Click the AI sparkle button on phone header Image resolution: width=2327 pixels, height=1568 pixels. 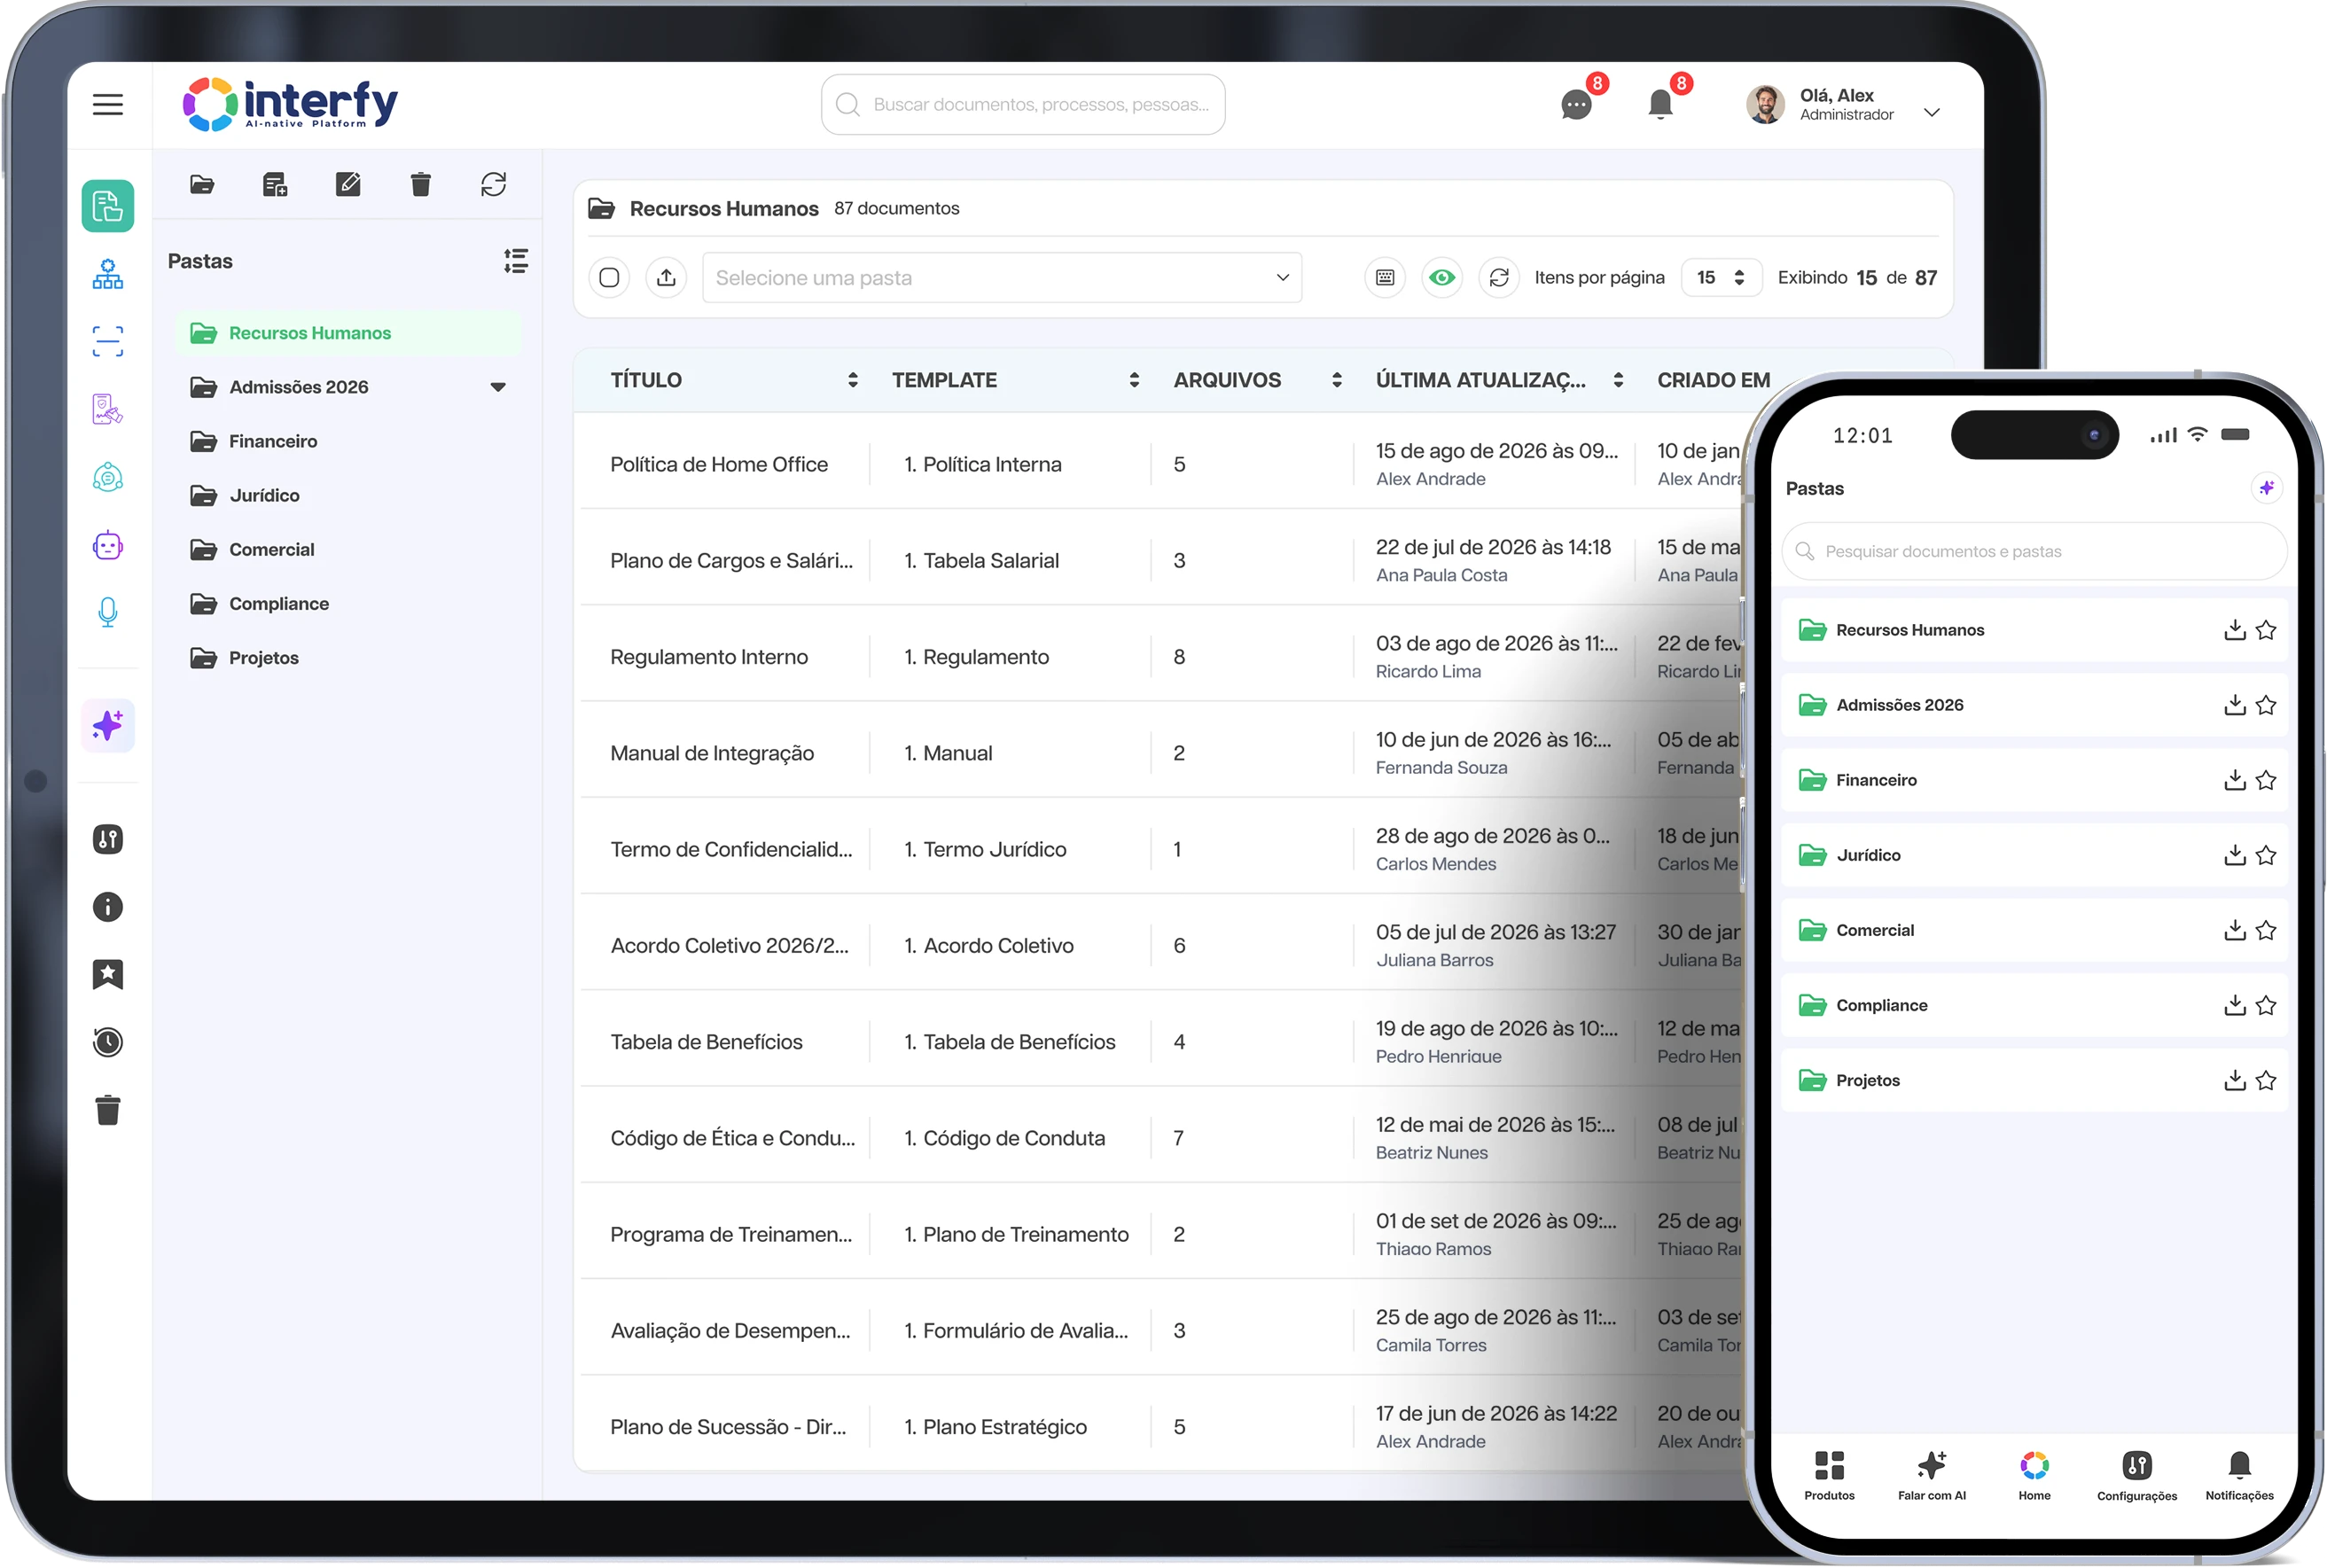(x=2266, y=488)
